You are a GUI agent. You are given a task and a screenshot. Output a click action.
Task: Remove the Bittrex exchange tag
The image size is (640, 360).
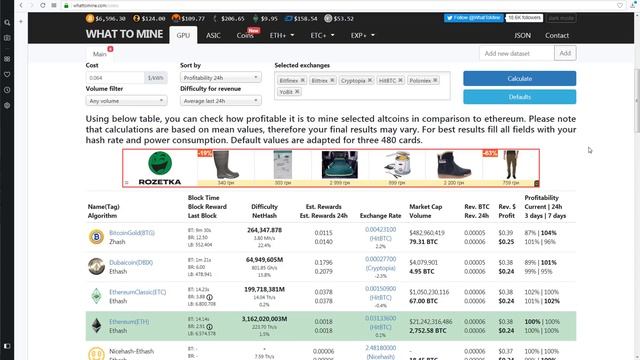[x=332, y=80]
